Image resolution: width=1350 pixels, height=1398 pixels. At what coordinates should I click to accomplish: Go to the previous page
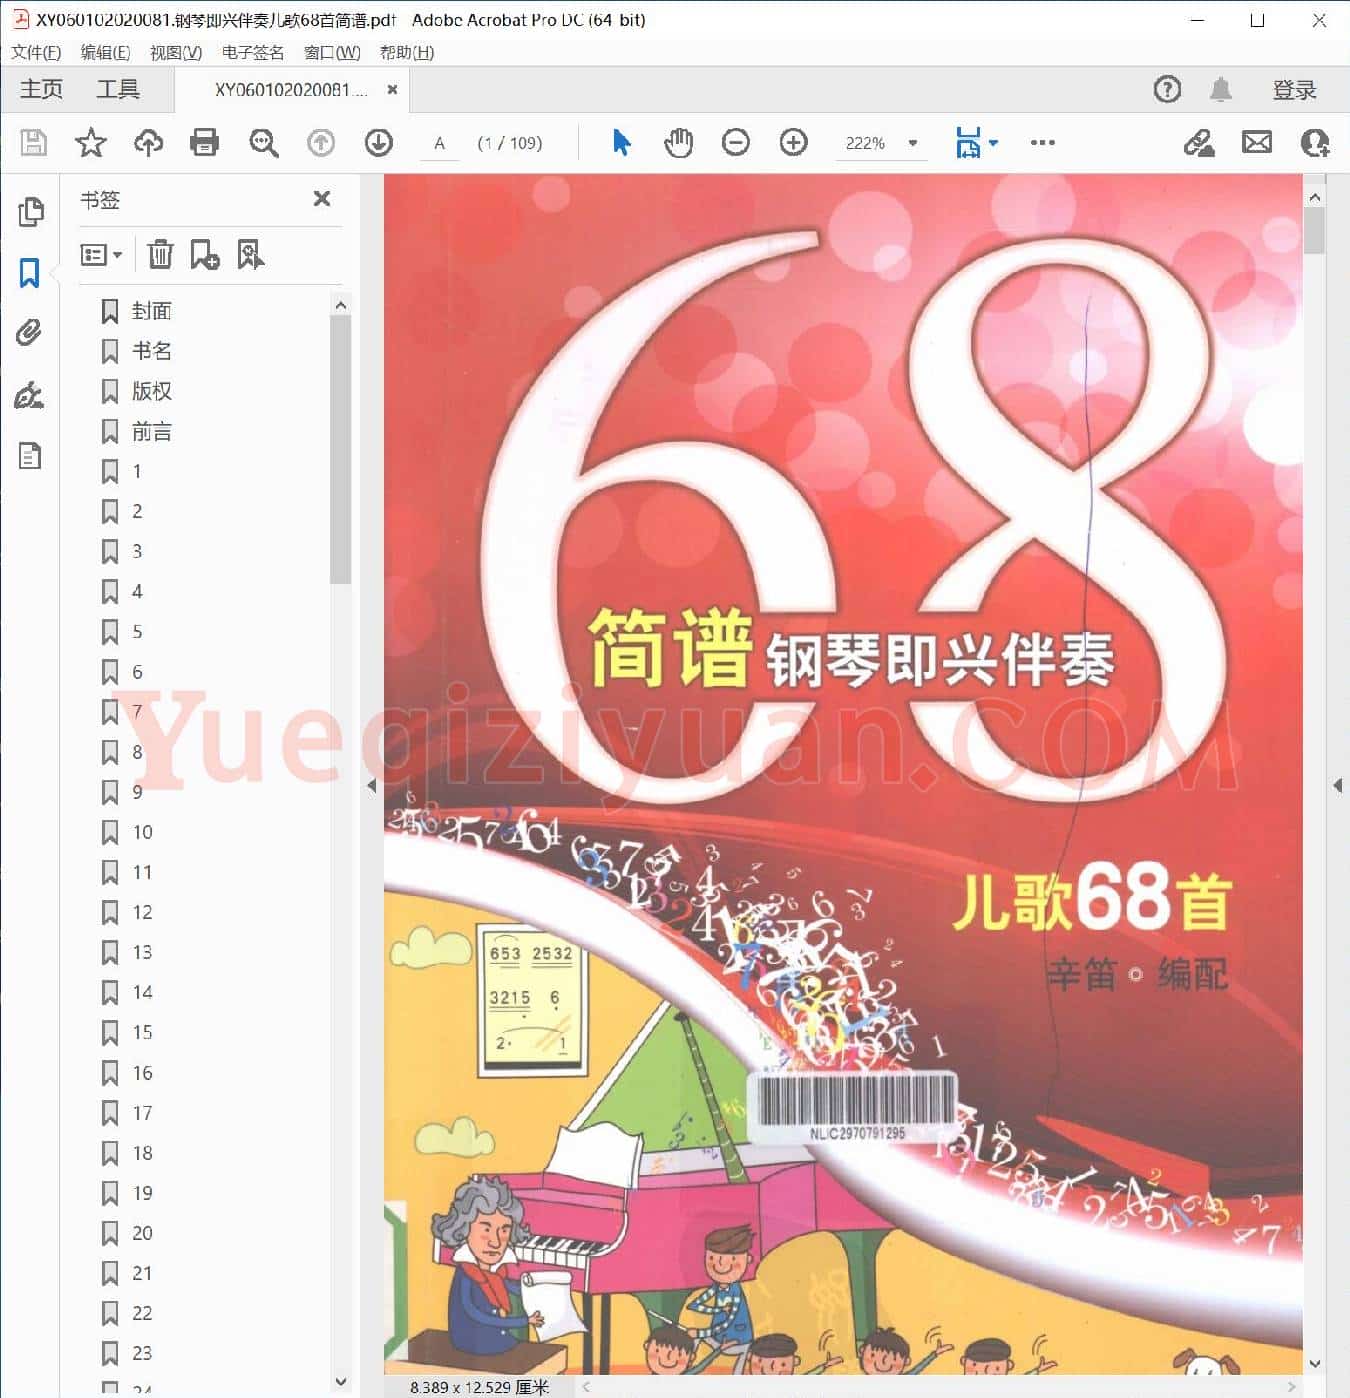pos(321,143)
